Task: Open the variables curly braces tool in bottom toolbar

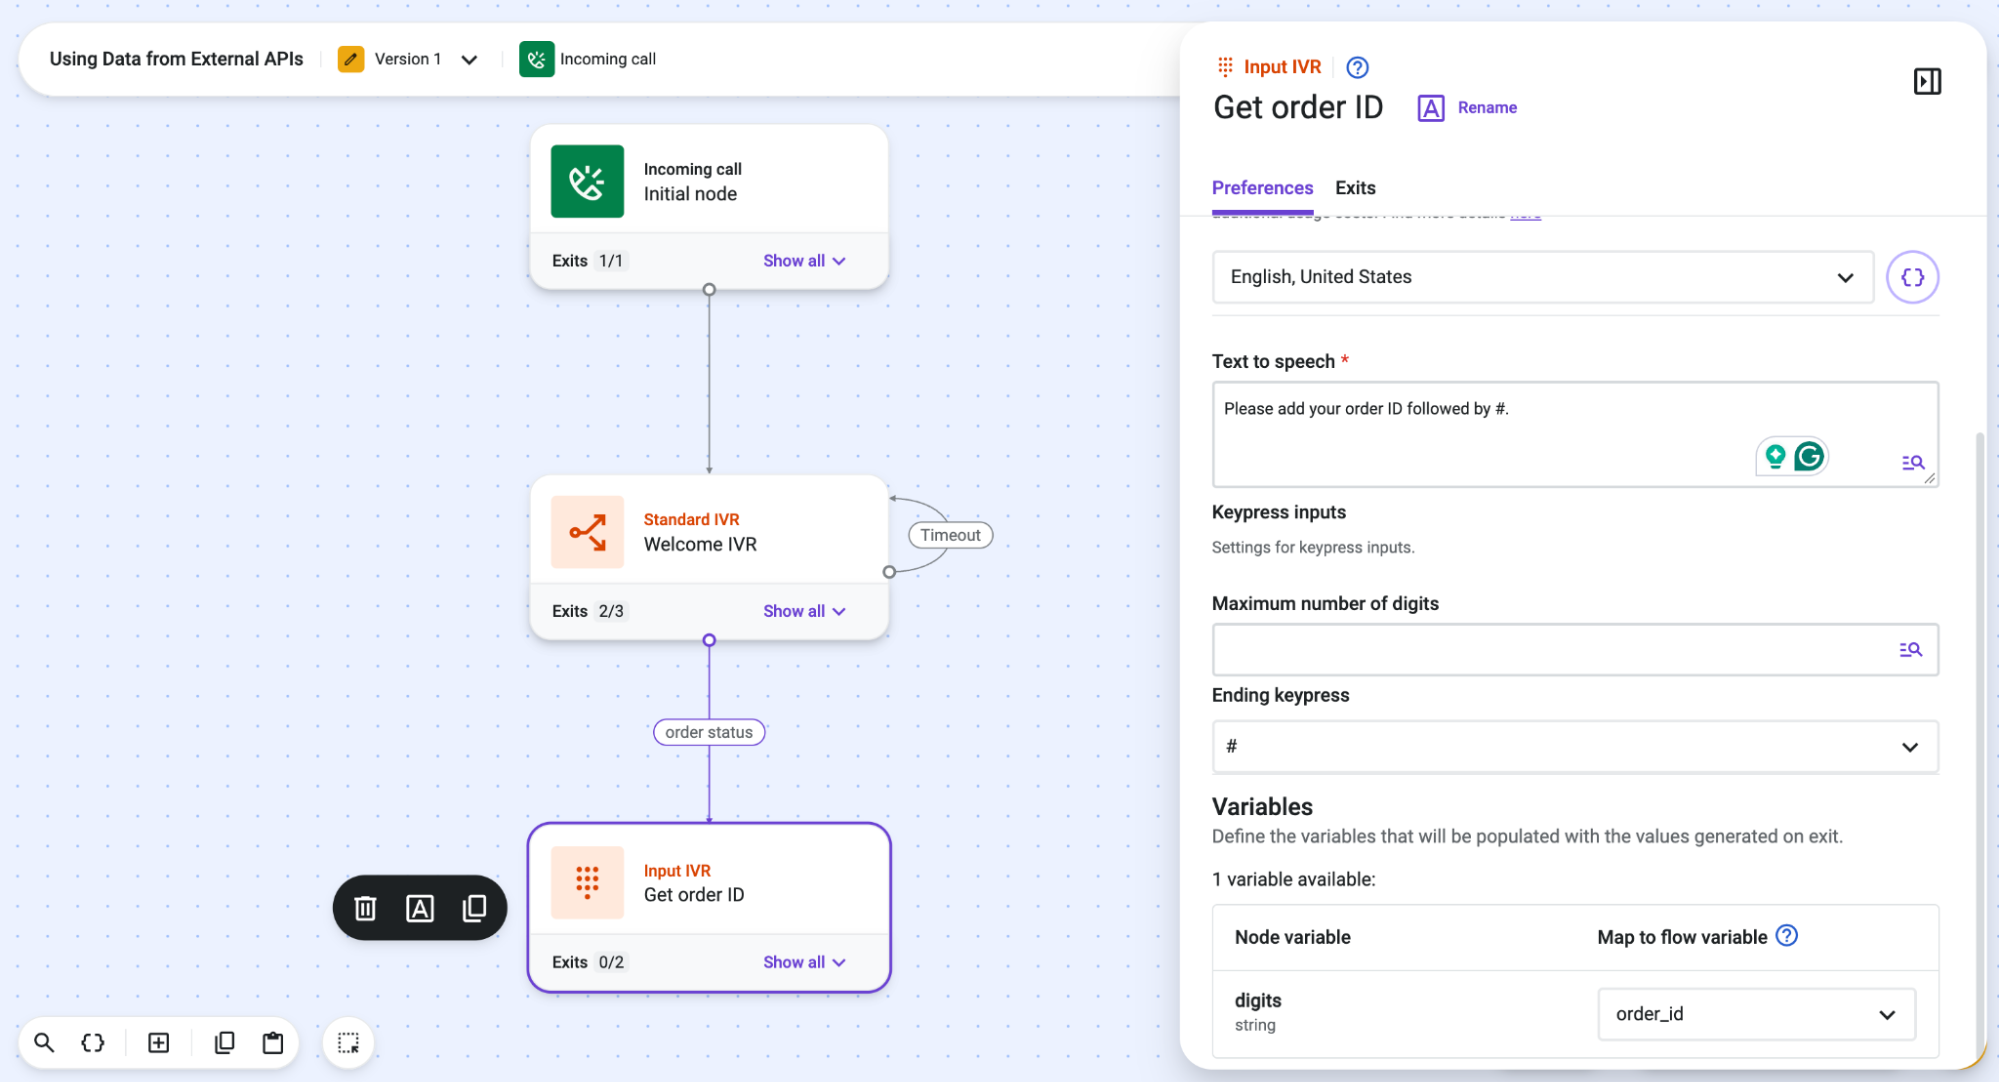Action: point(93,1043)
